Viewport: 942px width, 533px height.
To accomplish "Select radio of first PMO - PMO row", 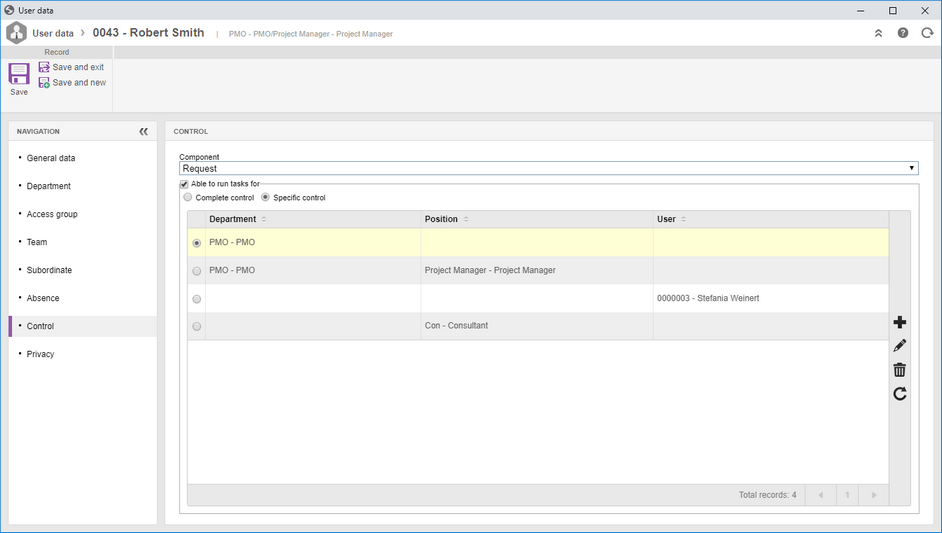I will [x=196, y=243].
